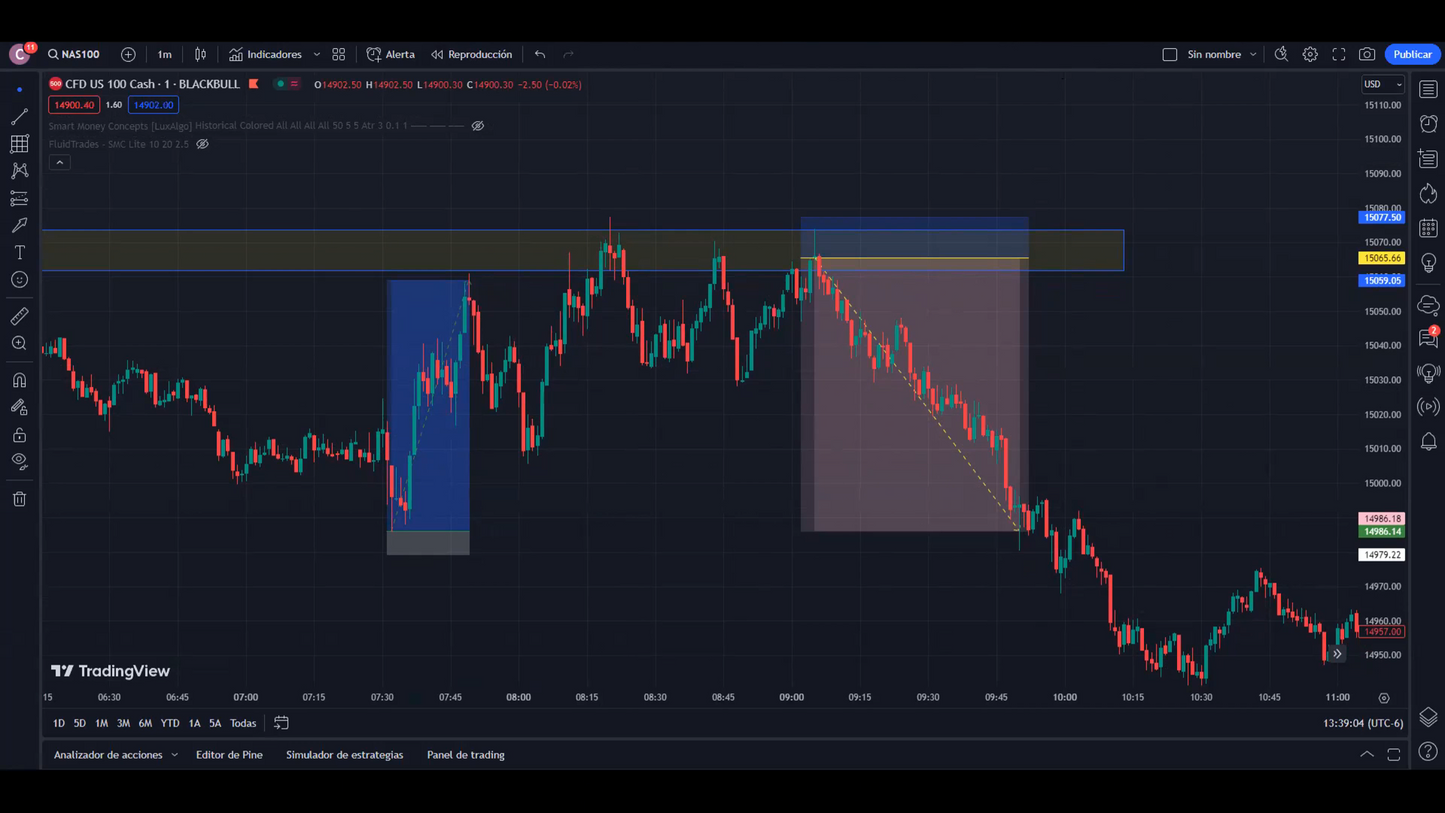
Task: Pick the ruler measure tool
Action: click(19, 316)
